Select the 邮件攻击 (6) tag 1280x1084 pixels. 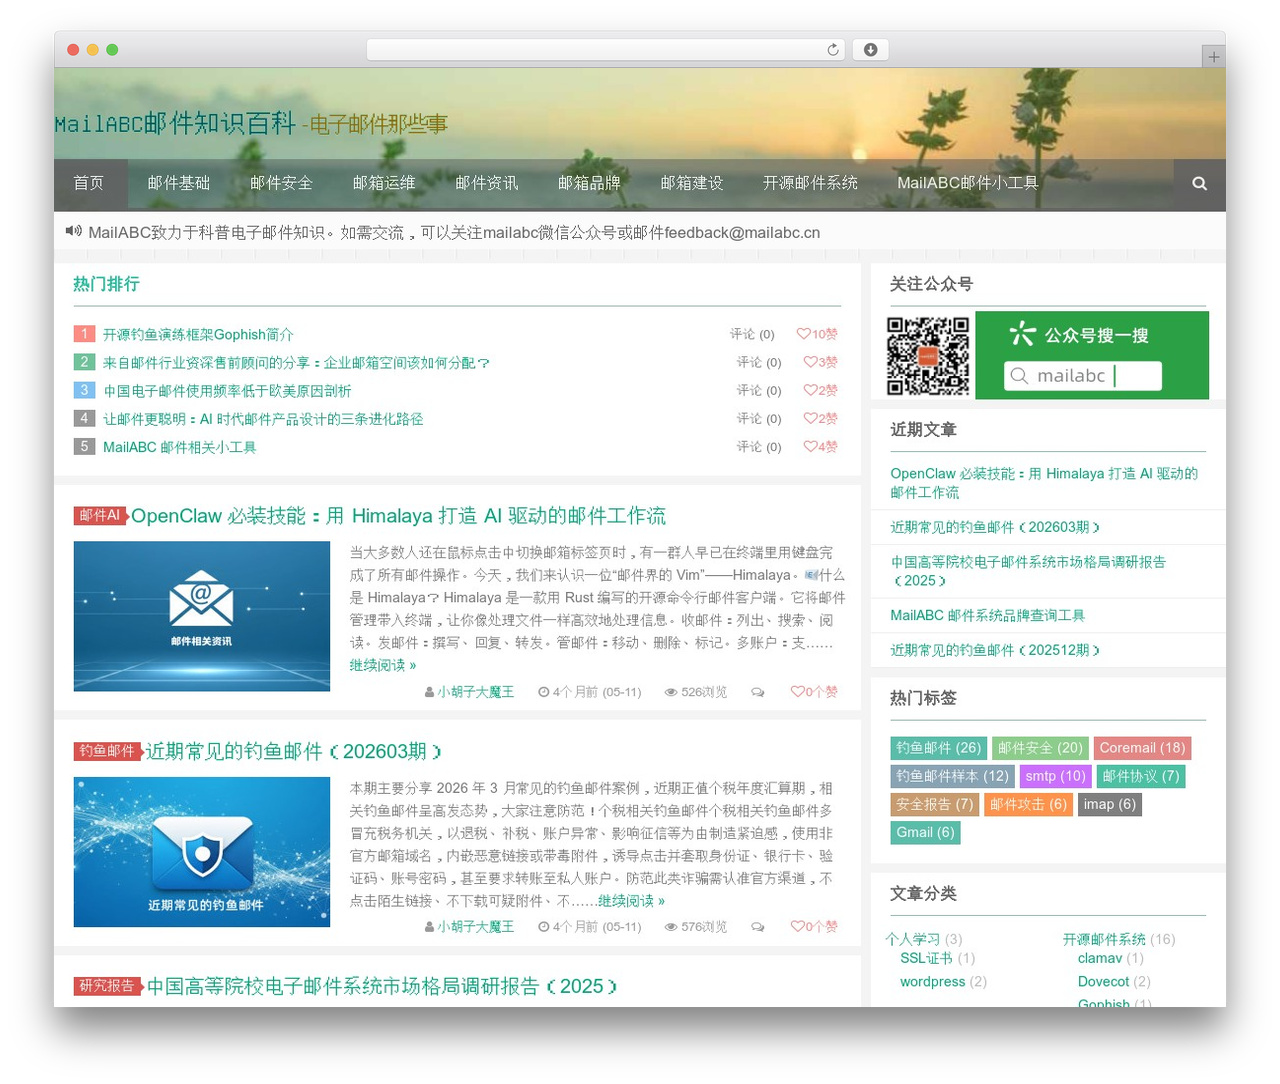1028,804
